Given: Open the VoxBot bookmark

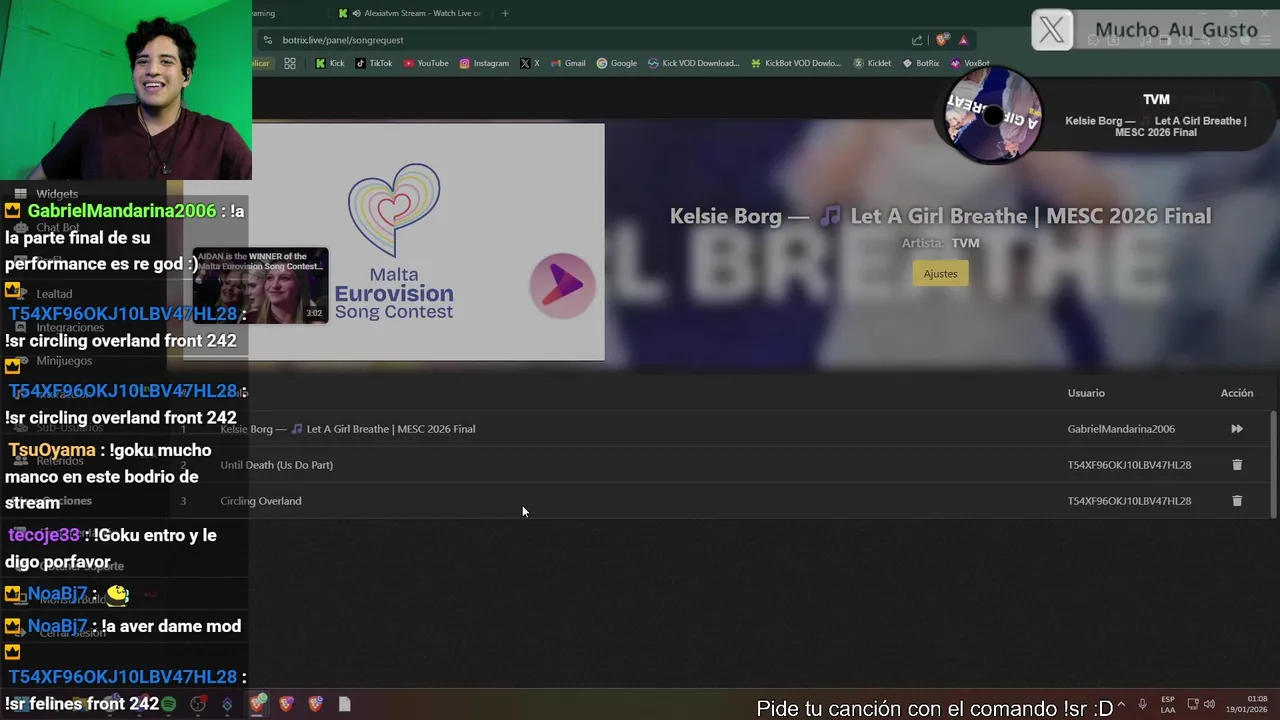Looking at the screenshot, I should point(969,63).
